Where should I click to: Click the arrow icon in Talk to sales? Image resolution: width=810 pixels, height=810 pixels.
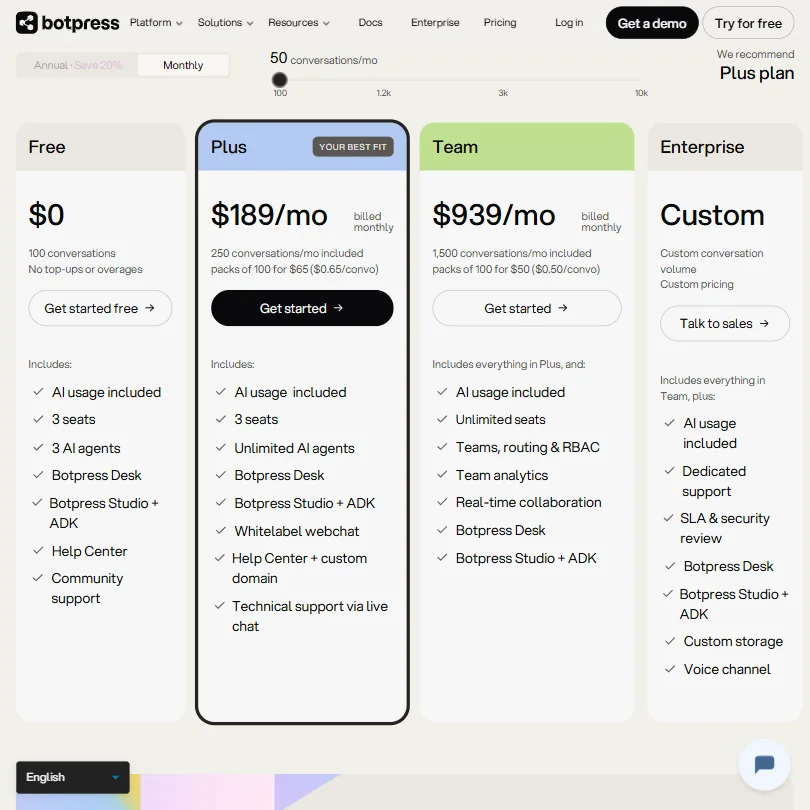[764, 323]
